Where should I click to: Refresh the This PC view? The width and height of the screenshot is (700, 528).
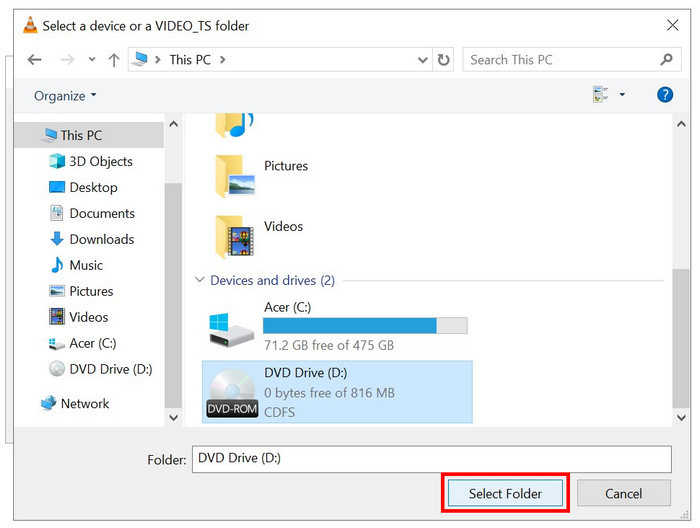tap(443, 59)
